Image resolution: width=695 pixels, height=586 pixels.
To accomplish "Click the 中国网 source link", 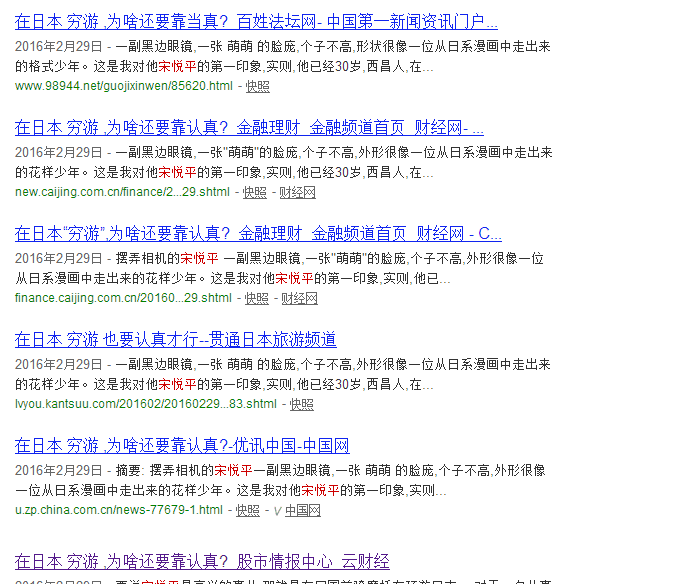I will click(303, 510).
